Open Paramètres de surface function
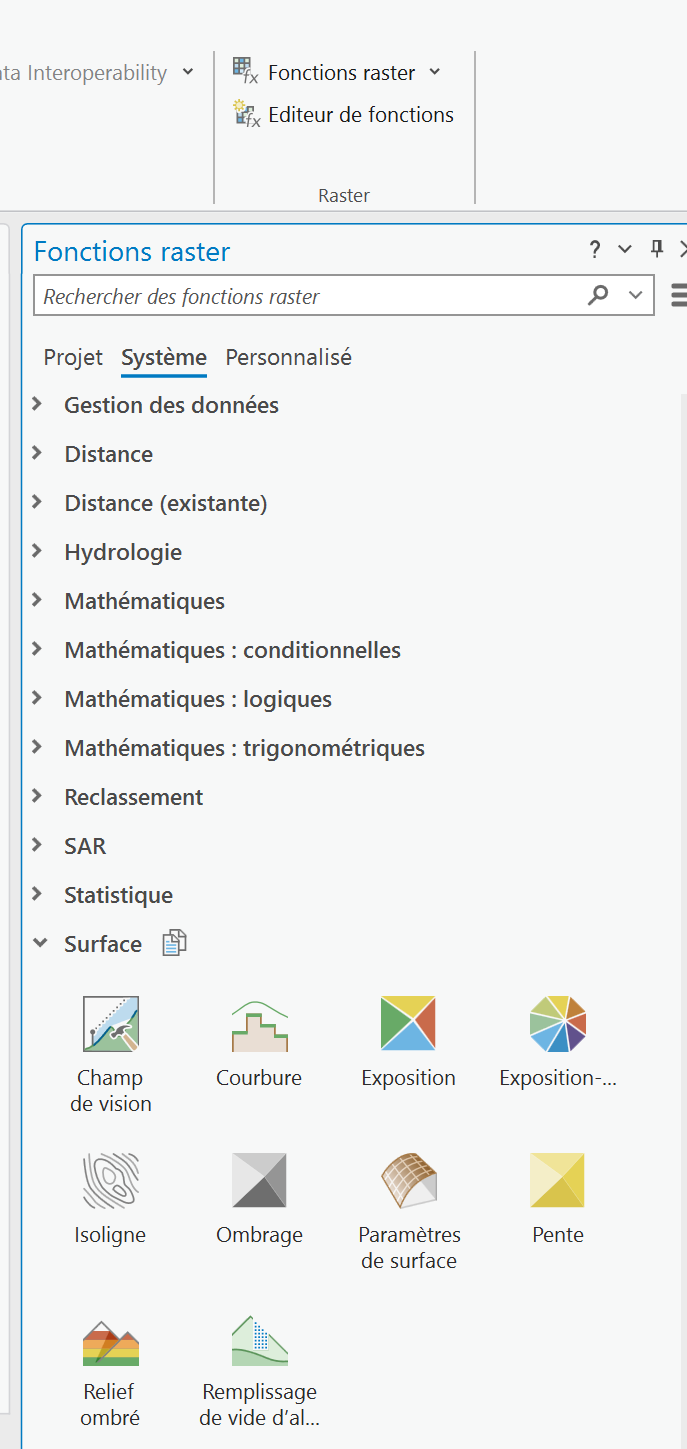This screenshot has height=1449, width=687. [x=408, y=1181]
